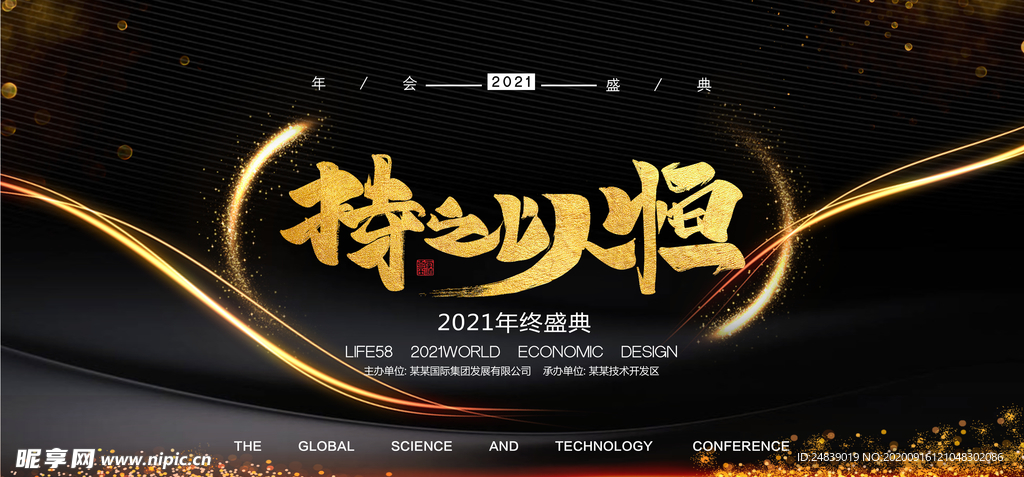Click the "承办单位: 某某技术开发区" line

(x=601, y=371)
